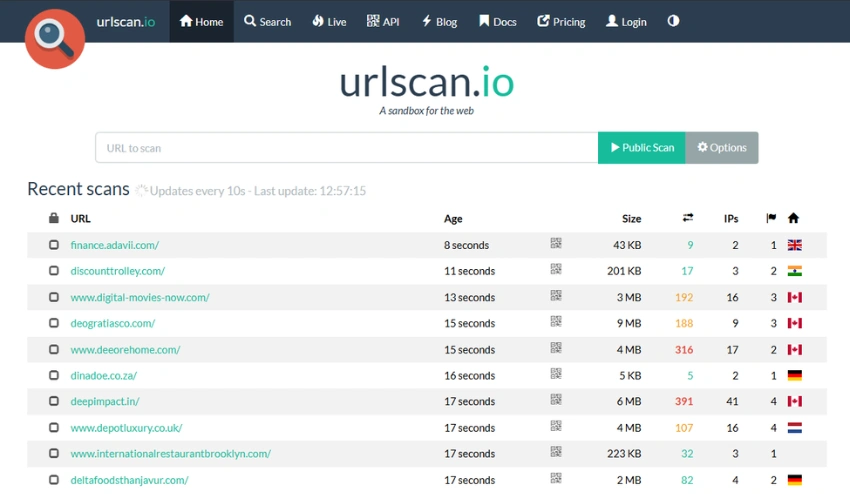
Task: Click the QR icon for discounttrolley.com
Action: (x=556, y=269)
